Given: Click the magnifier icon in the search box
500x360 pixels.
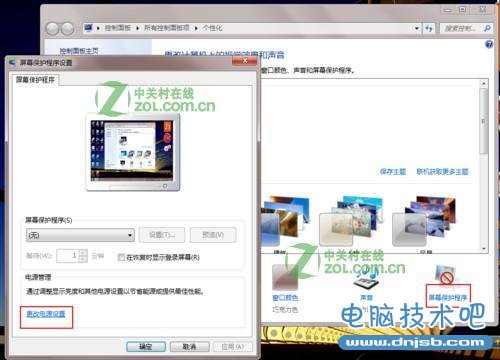Looking at the screenshot, I should 487,28.
